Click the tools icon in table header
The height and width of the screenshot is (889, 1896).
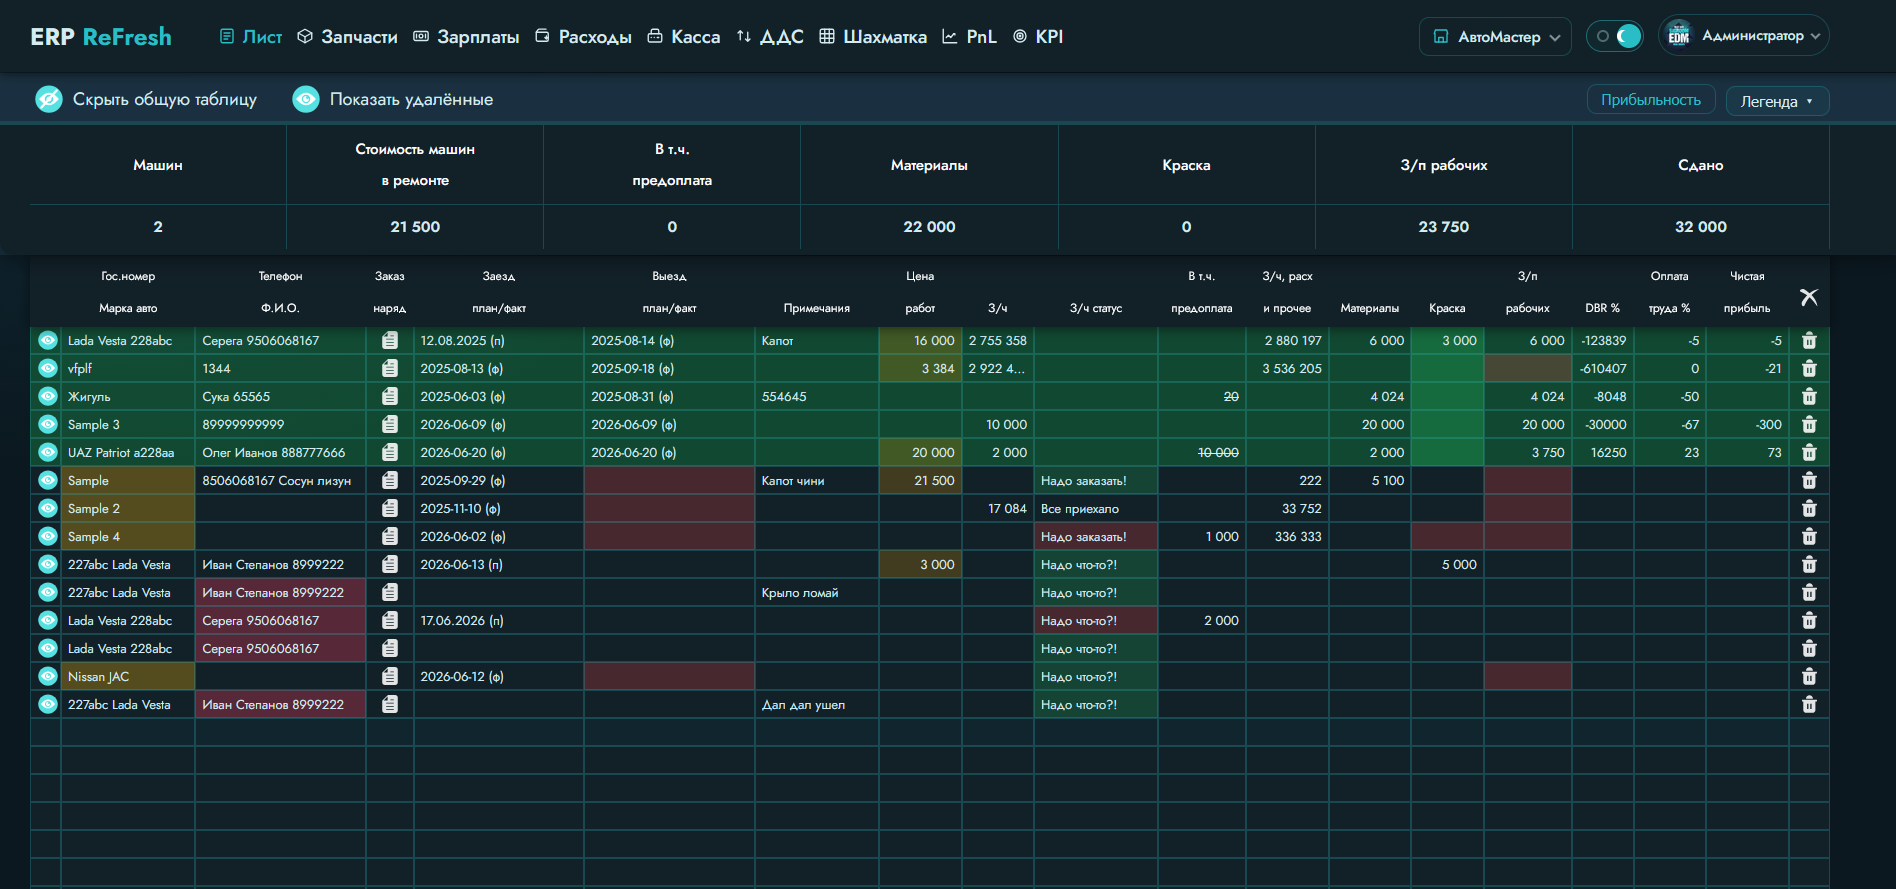click(1809, 297)
